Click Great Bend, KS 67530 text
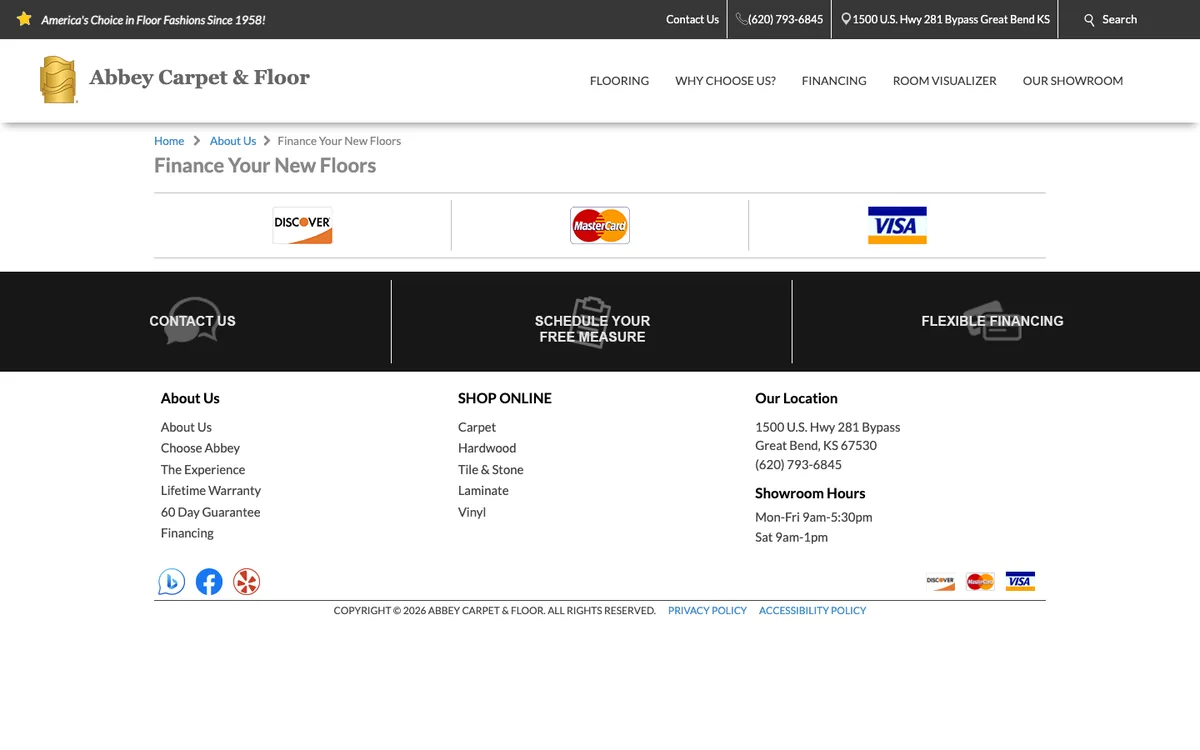The width and height of the screenshot is (1200, 750). [816, 446]
